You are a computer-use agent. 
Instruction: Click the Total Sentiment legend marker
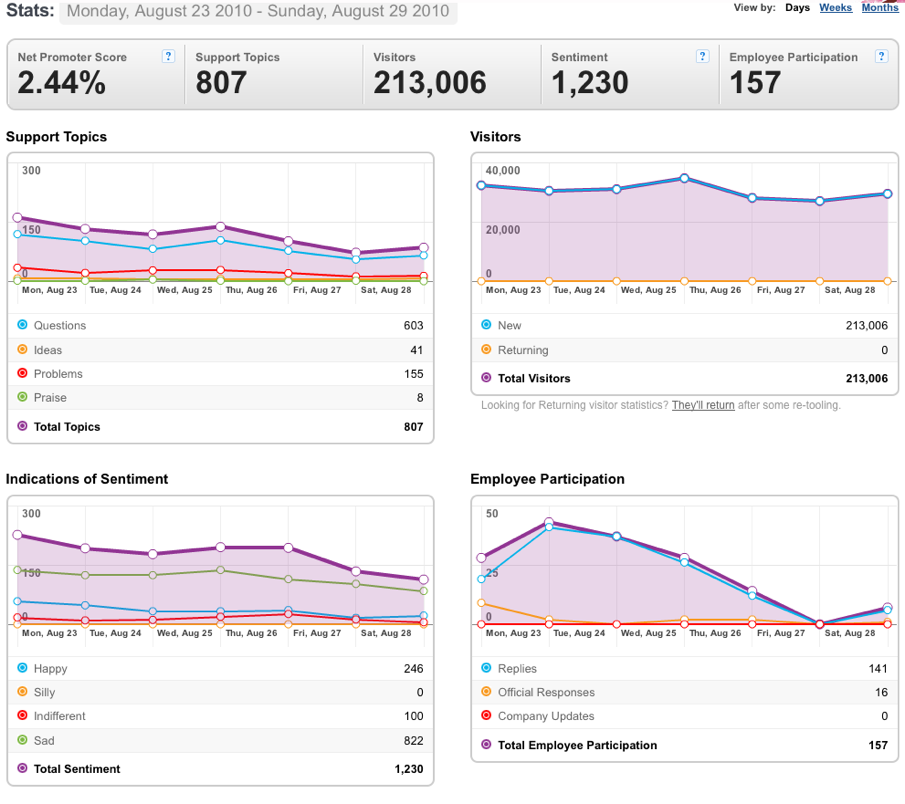[23, 768]
